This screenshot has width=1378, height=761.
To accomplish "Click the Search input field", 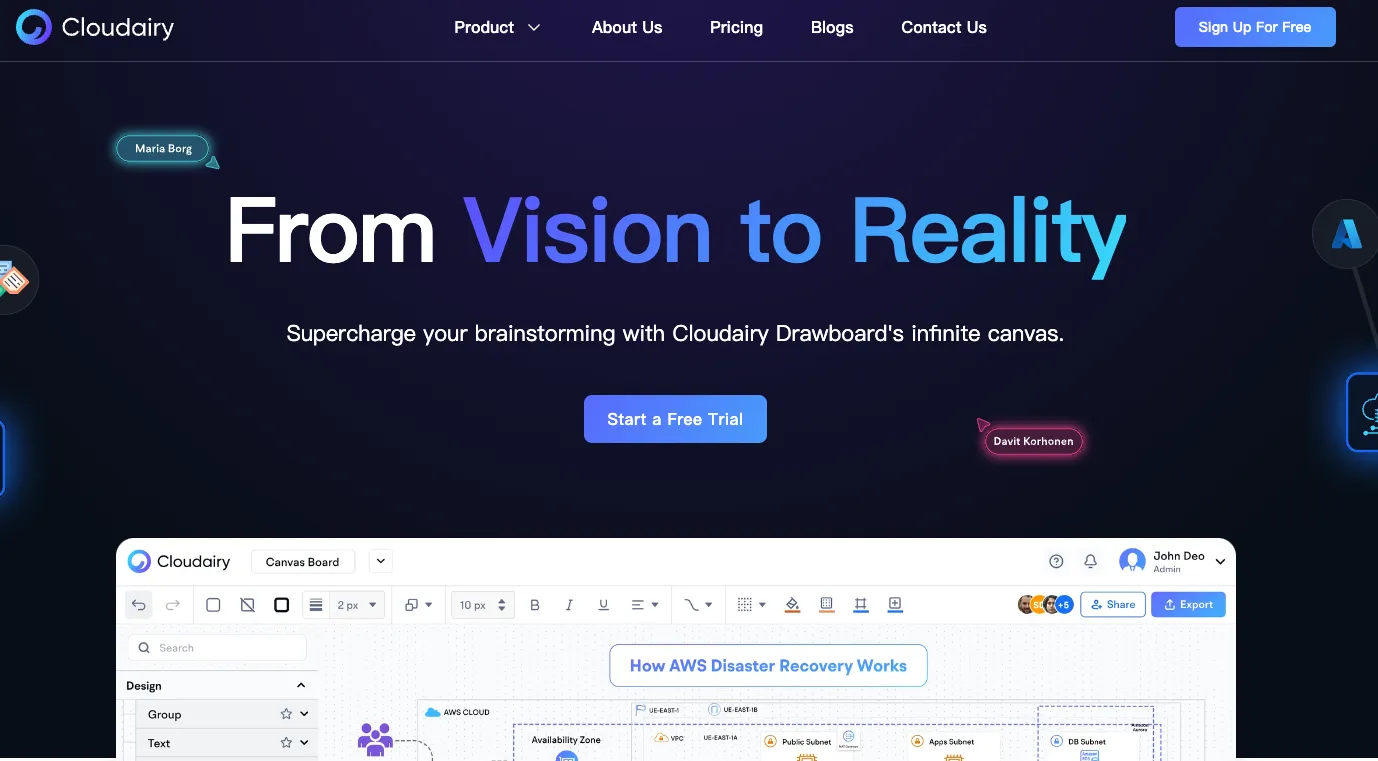I will (217, 648).
